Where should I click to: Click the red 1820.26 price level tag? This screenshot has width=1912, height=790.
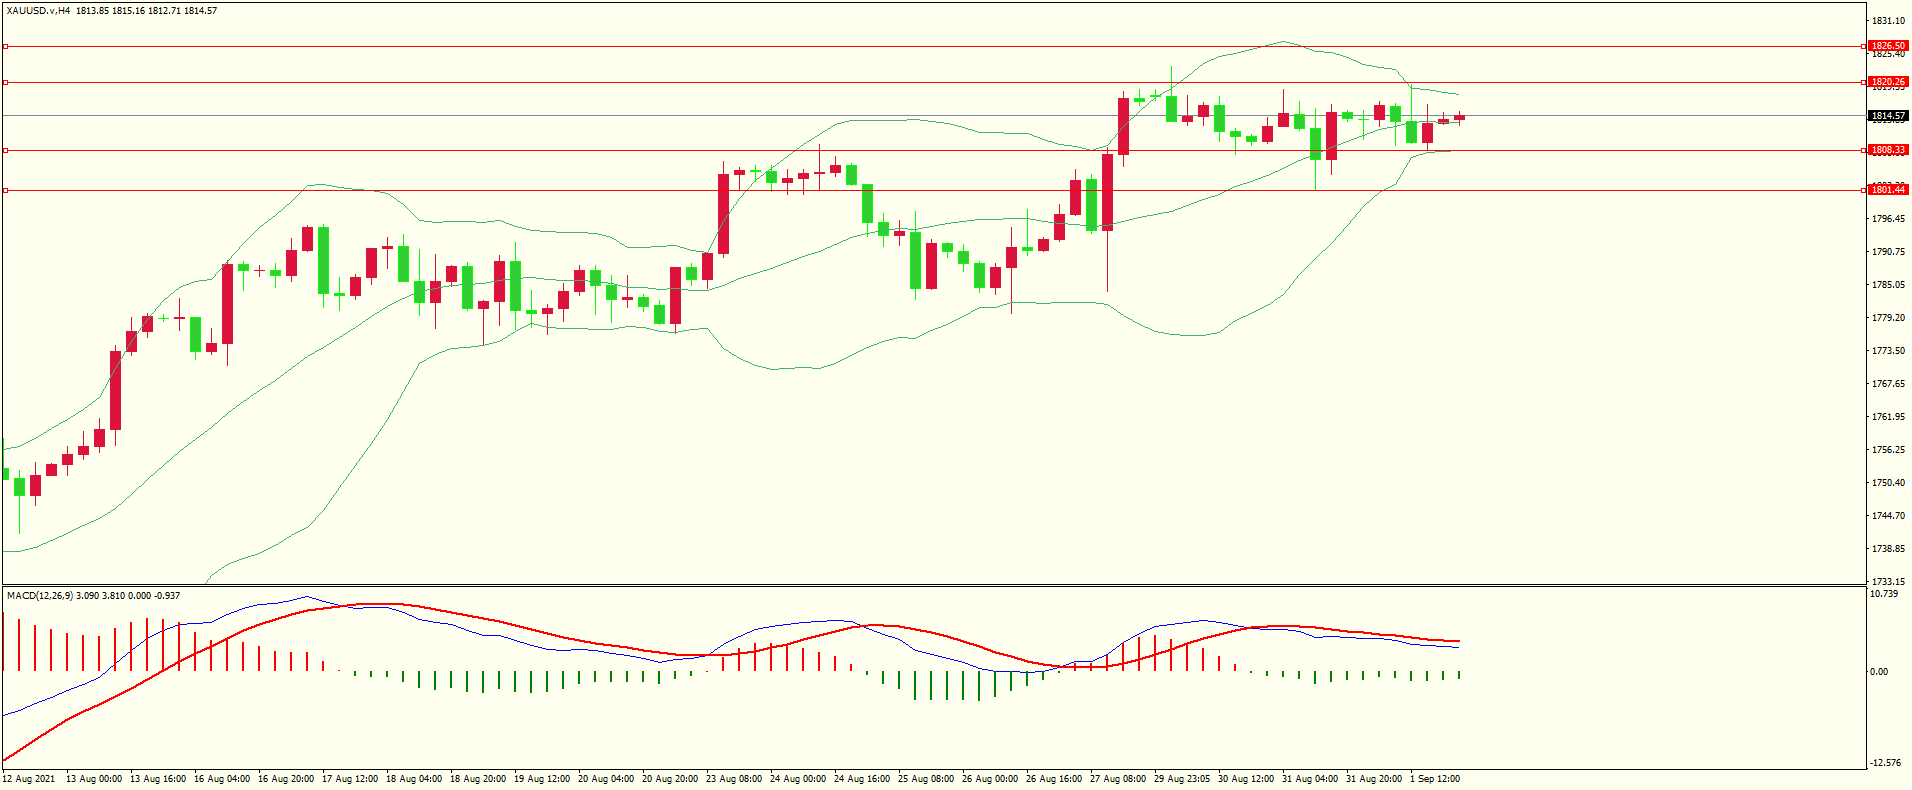(1888, 82)
